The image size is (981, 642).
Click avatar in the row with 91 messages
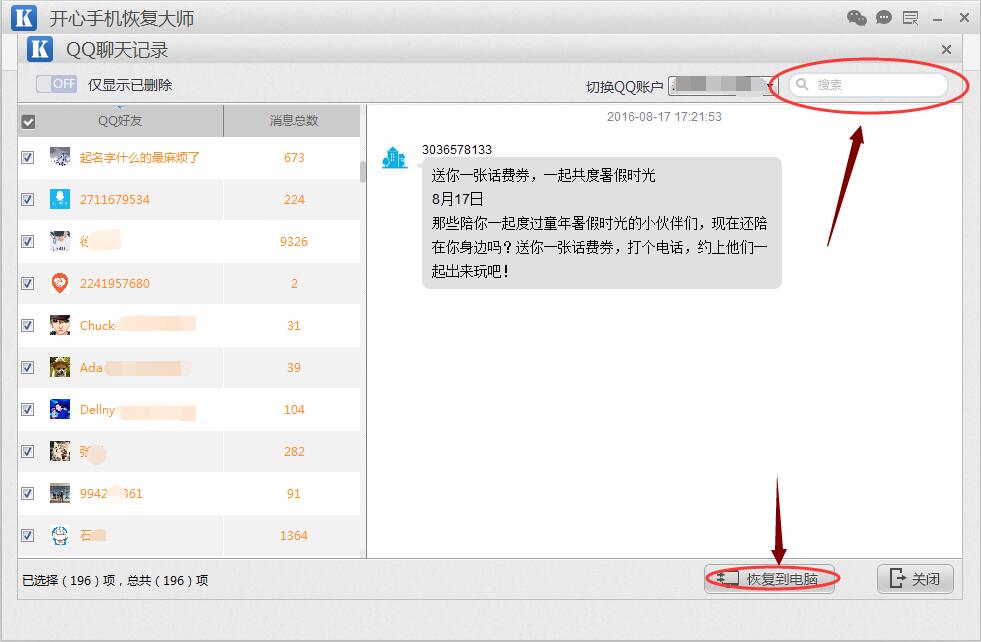60,493
